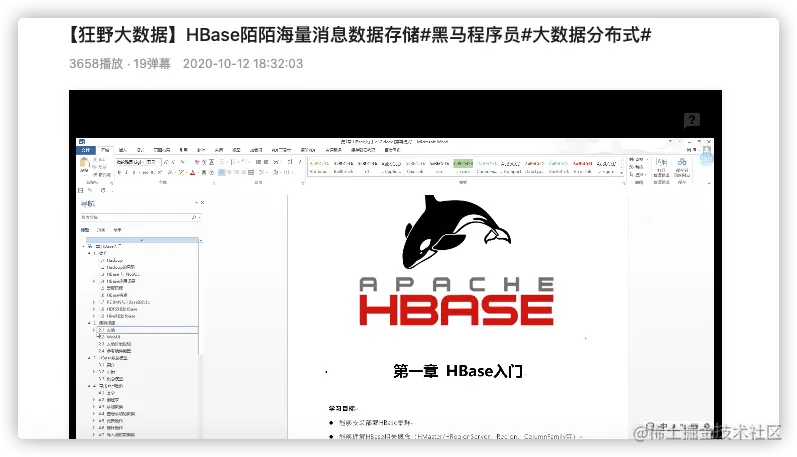The image size is (797, 457).
Task: Click the video help question mark icon
Action: click(691, 120)
